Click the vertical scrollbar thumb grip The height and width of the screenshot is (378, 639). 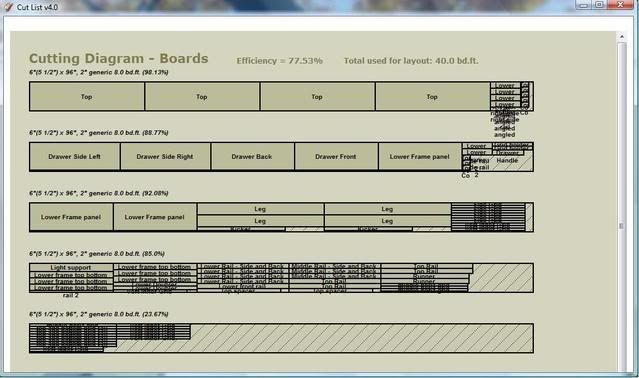tap(621, 226)
